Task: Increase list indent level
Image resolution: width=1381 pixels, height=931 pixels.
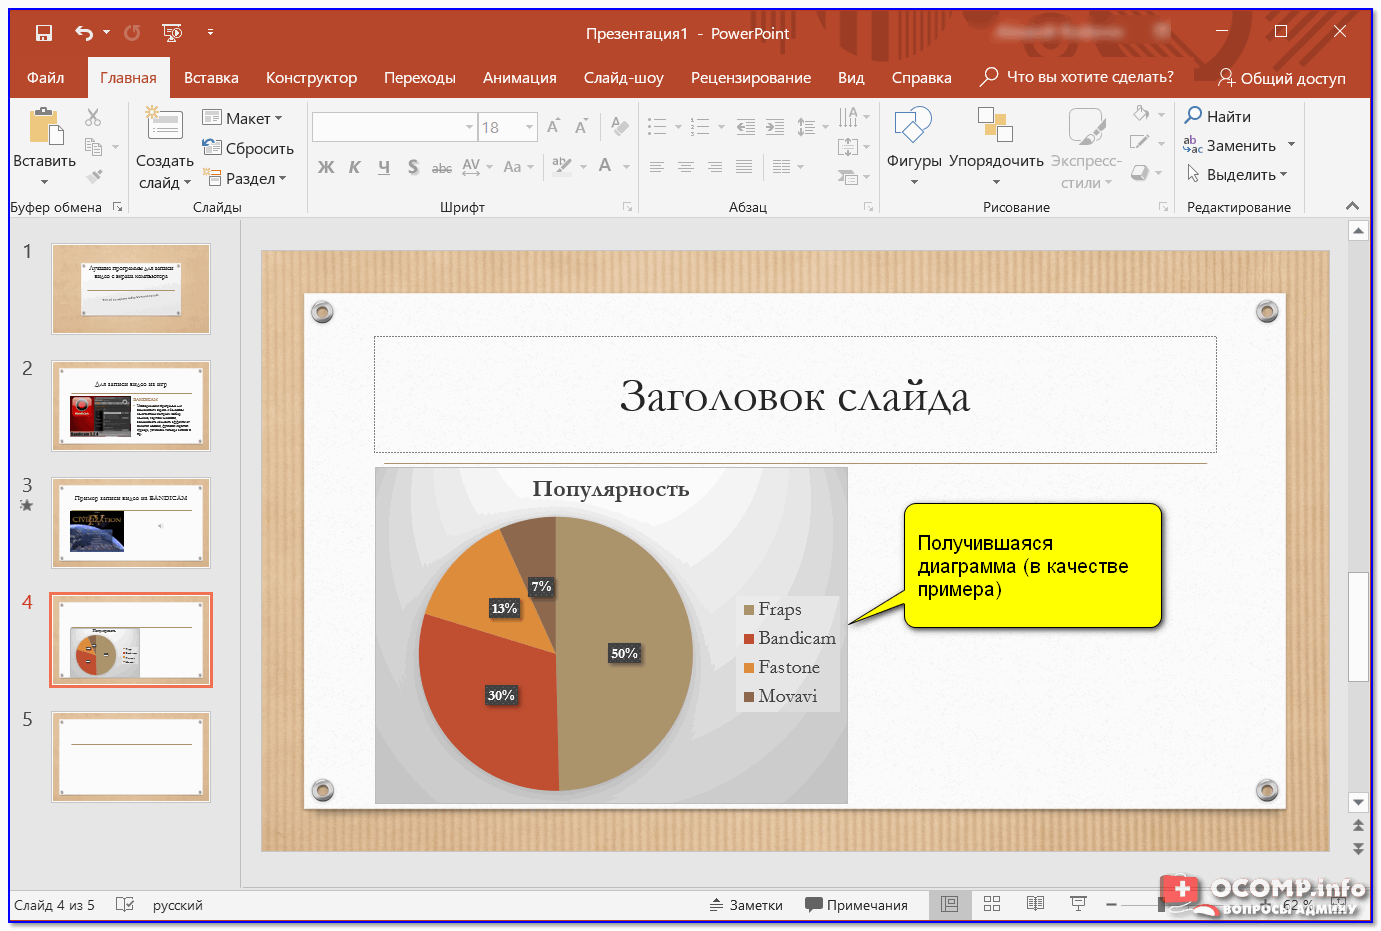Action: coord(775,127)
